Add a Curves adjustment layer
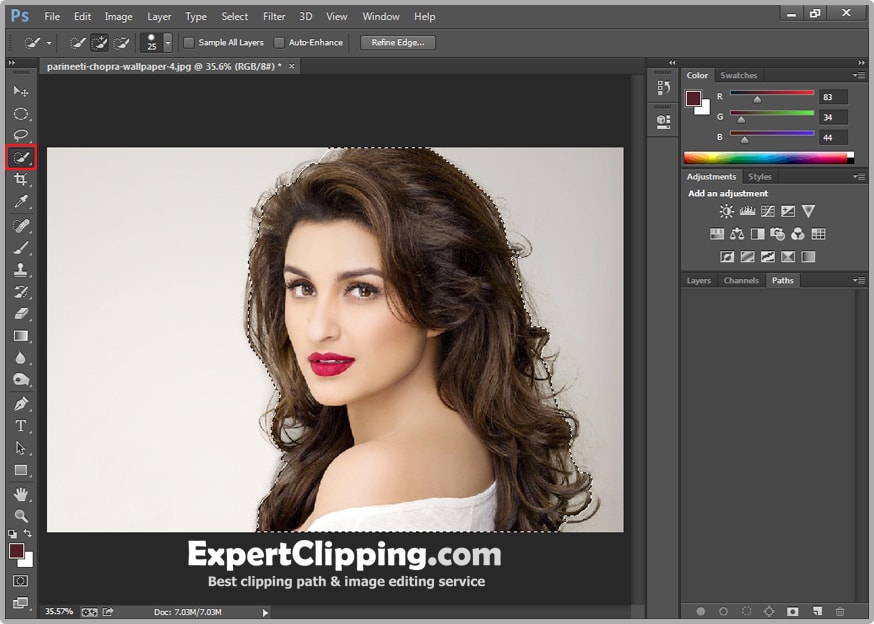Viewport: 874px width, 624px height. pos(767,211)
